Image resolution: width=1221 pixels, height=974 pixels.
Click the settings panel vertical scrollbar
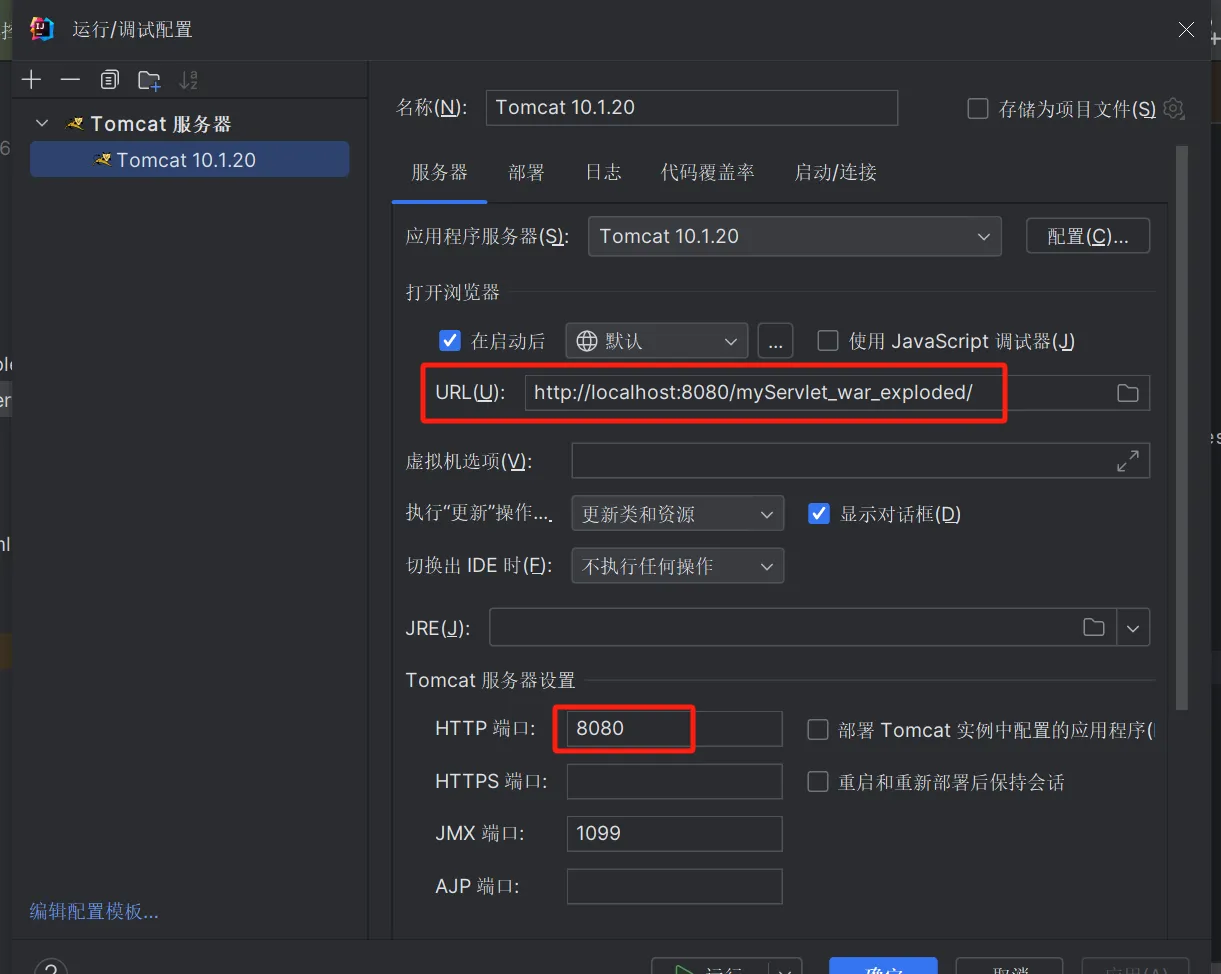[1182, 427]
